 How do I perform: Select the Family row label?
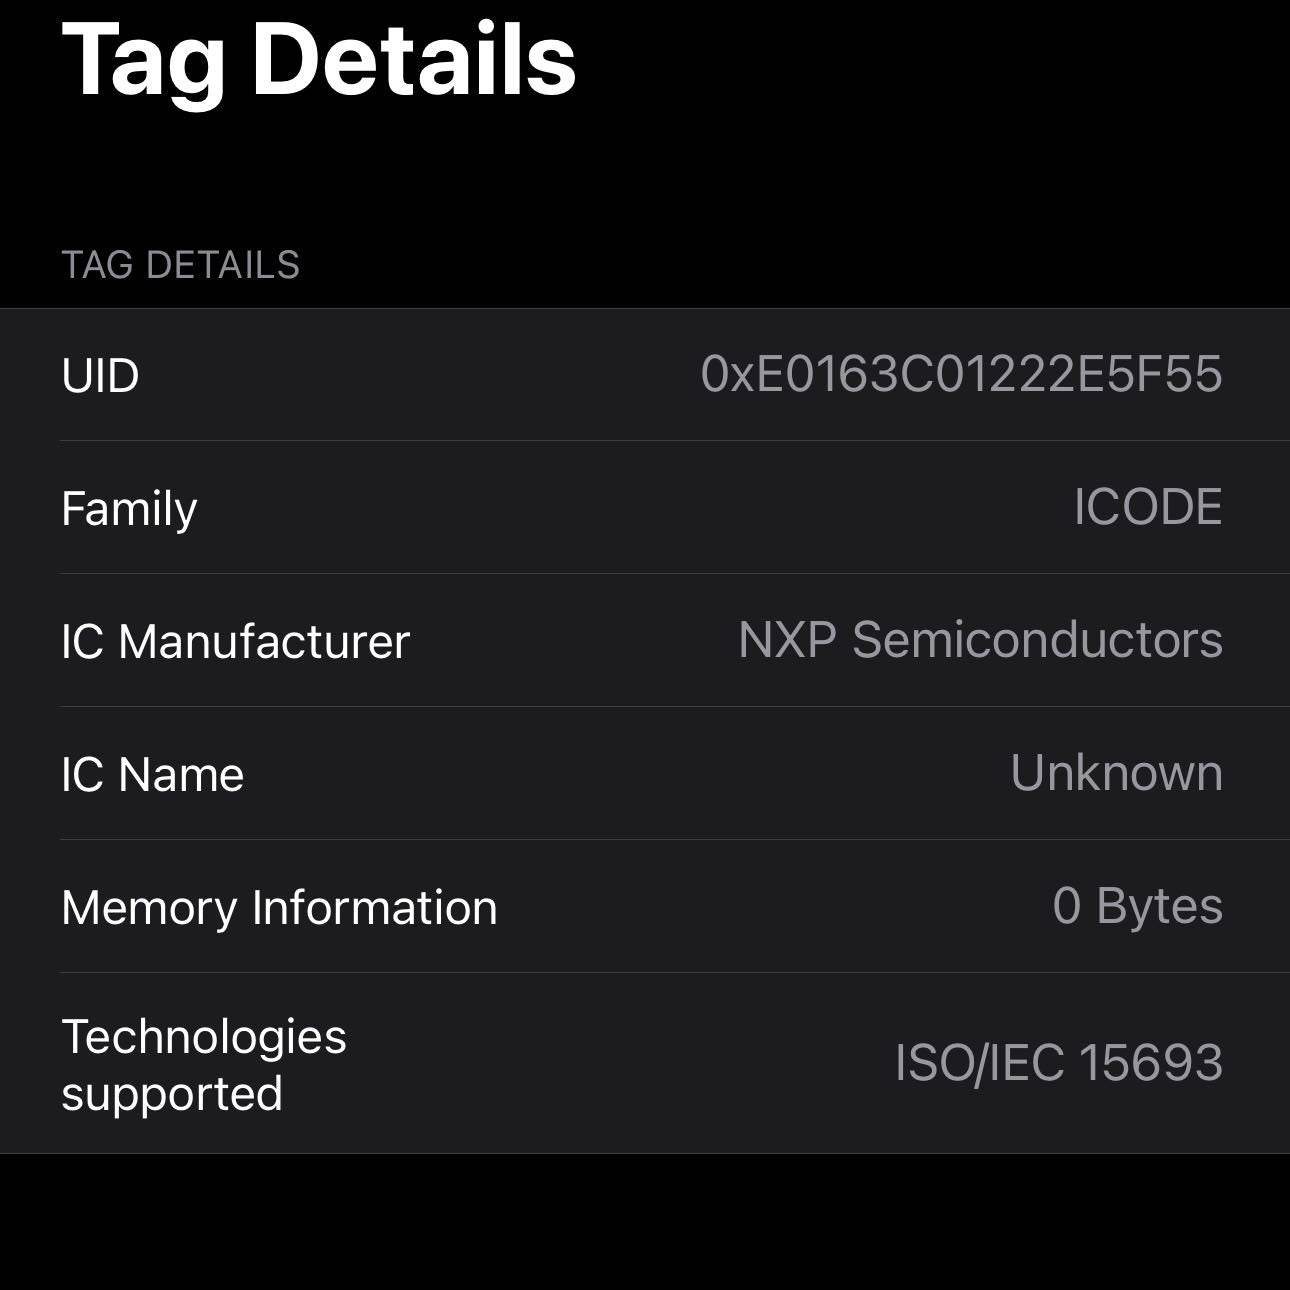tap(129, 509)
